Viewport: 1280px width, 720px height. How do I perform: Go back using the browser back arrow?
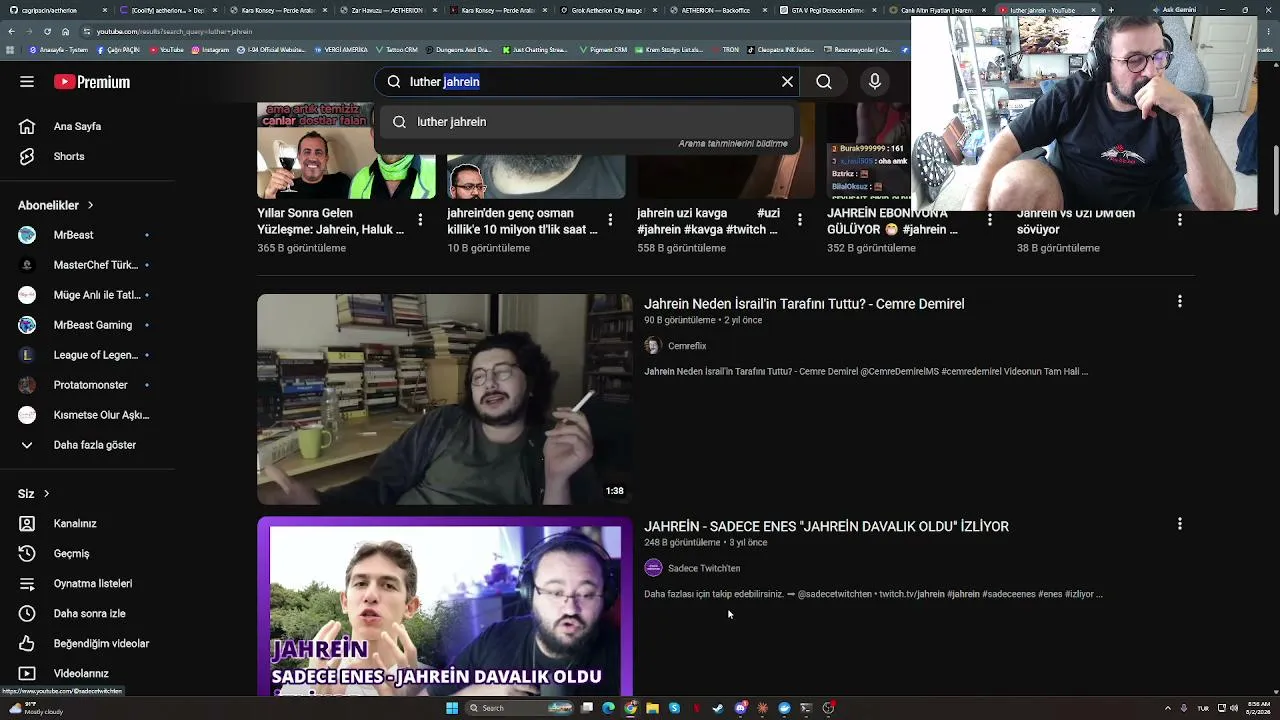[x=11, y=31]
